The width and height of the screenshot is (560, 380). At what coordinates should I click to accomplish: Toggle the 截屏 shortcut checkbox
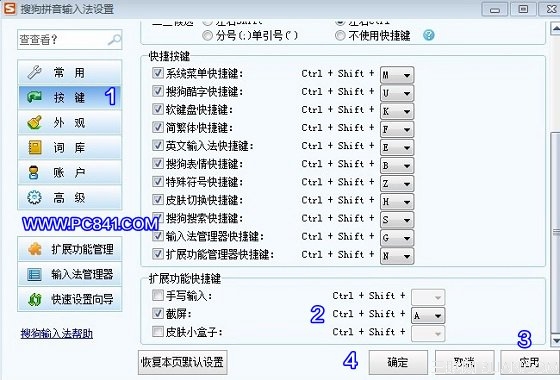coord(158,313)
